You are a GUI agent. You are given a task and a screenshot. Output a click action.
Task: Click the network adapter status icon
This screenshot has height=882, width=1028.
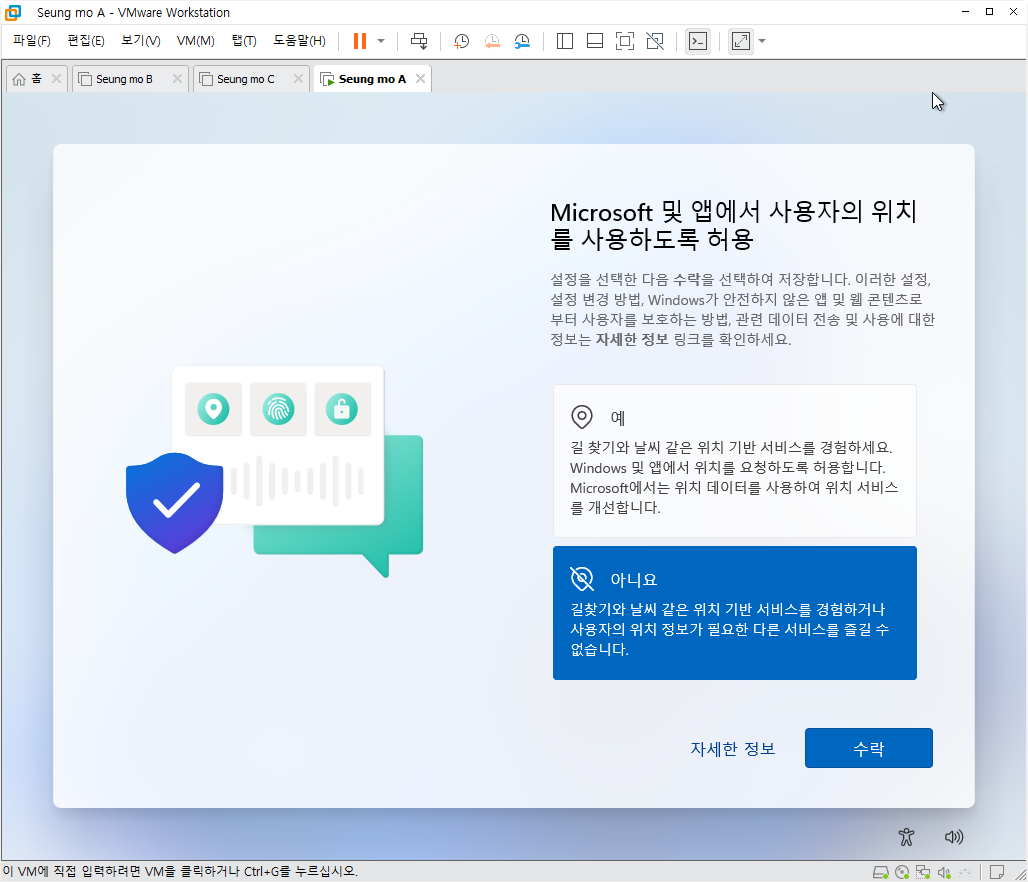[923, 872]
